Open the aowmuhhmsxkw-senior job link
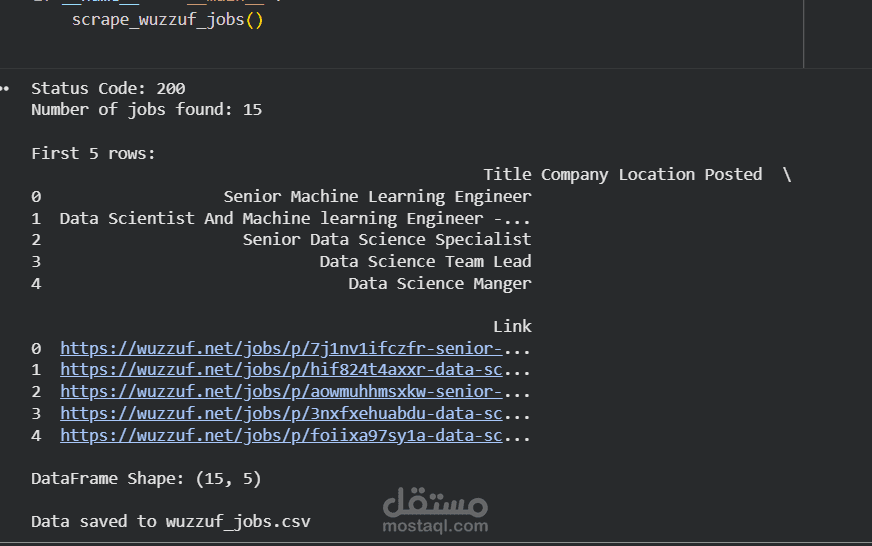 click(x=281, y=392)
